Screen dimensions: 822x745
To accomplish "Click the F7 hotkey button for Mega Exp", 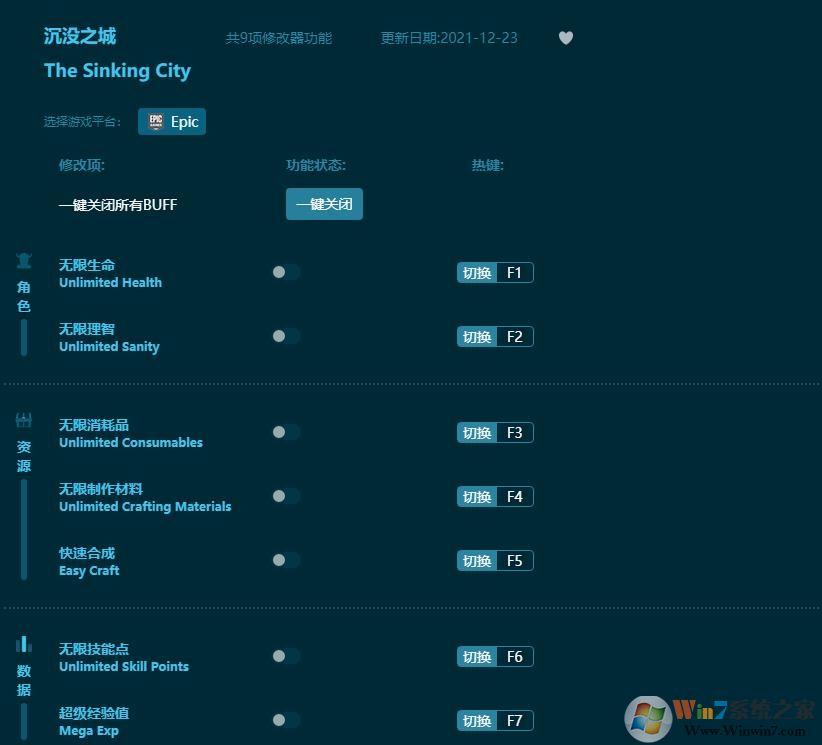I will tap(515, 720).
